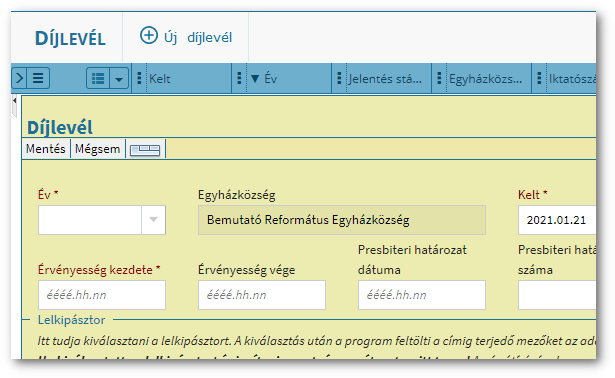
Task: Expand the side panel with arrow icon
Action: pyautogui.click(x=19, y=78)
